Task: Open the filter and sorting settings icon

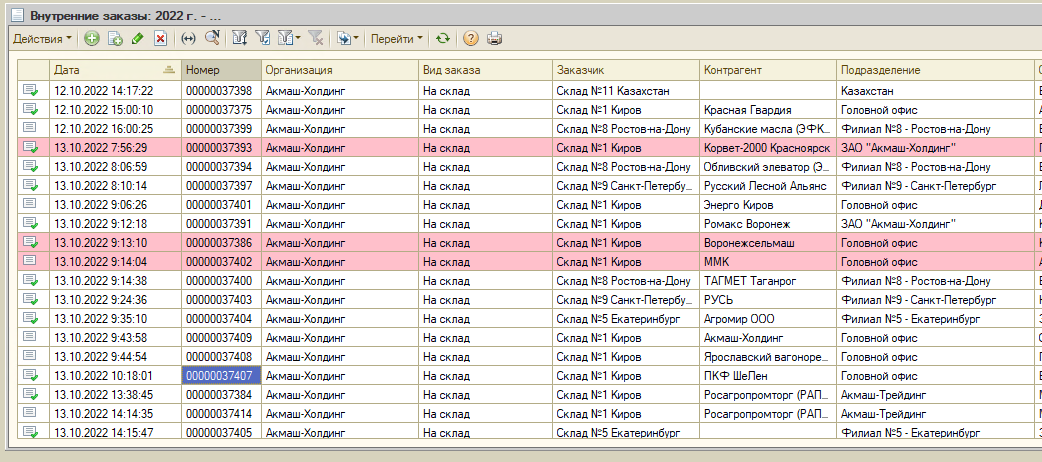Action: tap(240, 39)
